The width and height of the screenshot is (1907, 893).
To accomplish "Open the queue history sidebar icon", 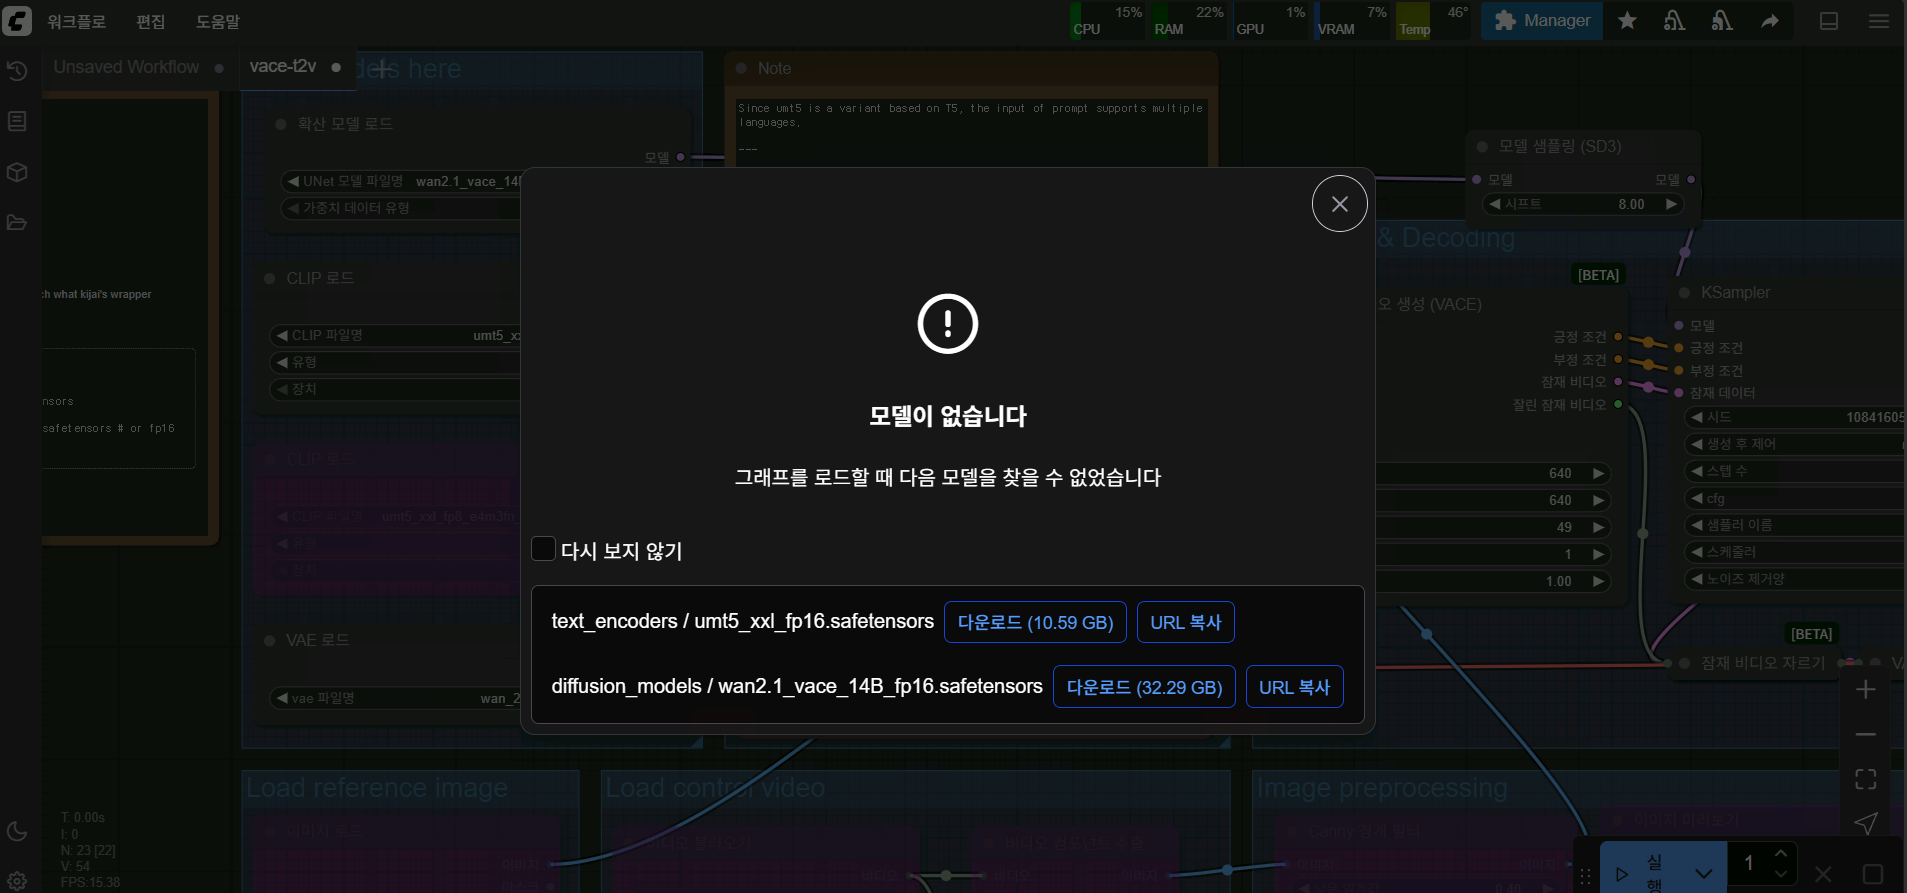I will pos(17,71).
